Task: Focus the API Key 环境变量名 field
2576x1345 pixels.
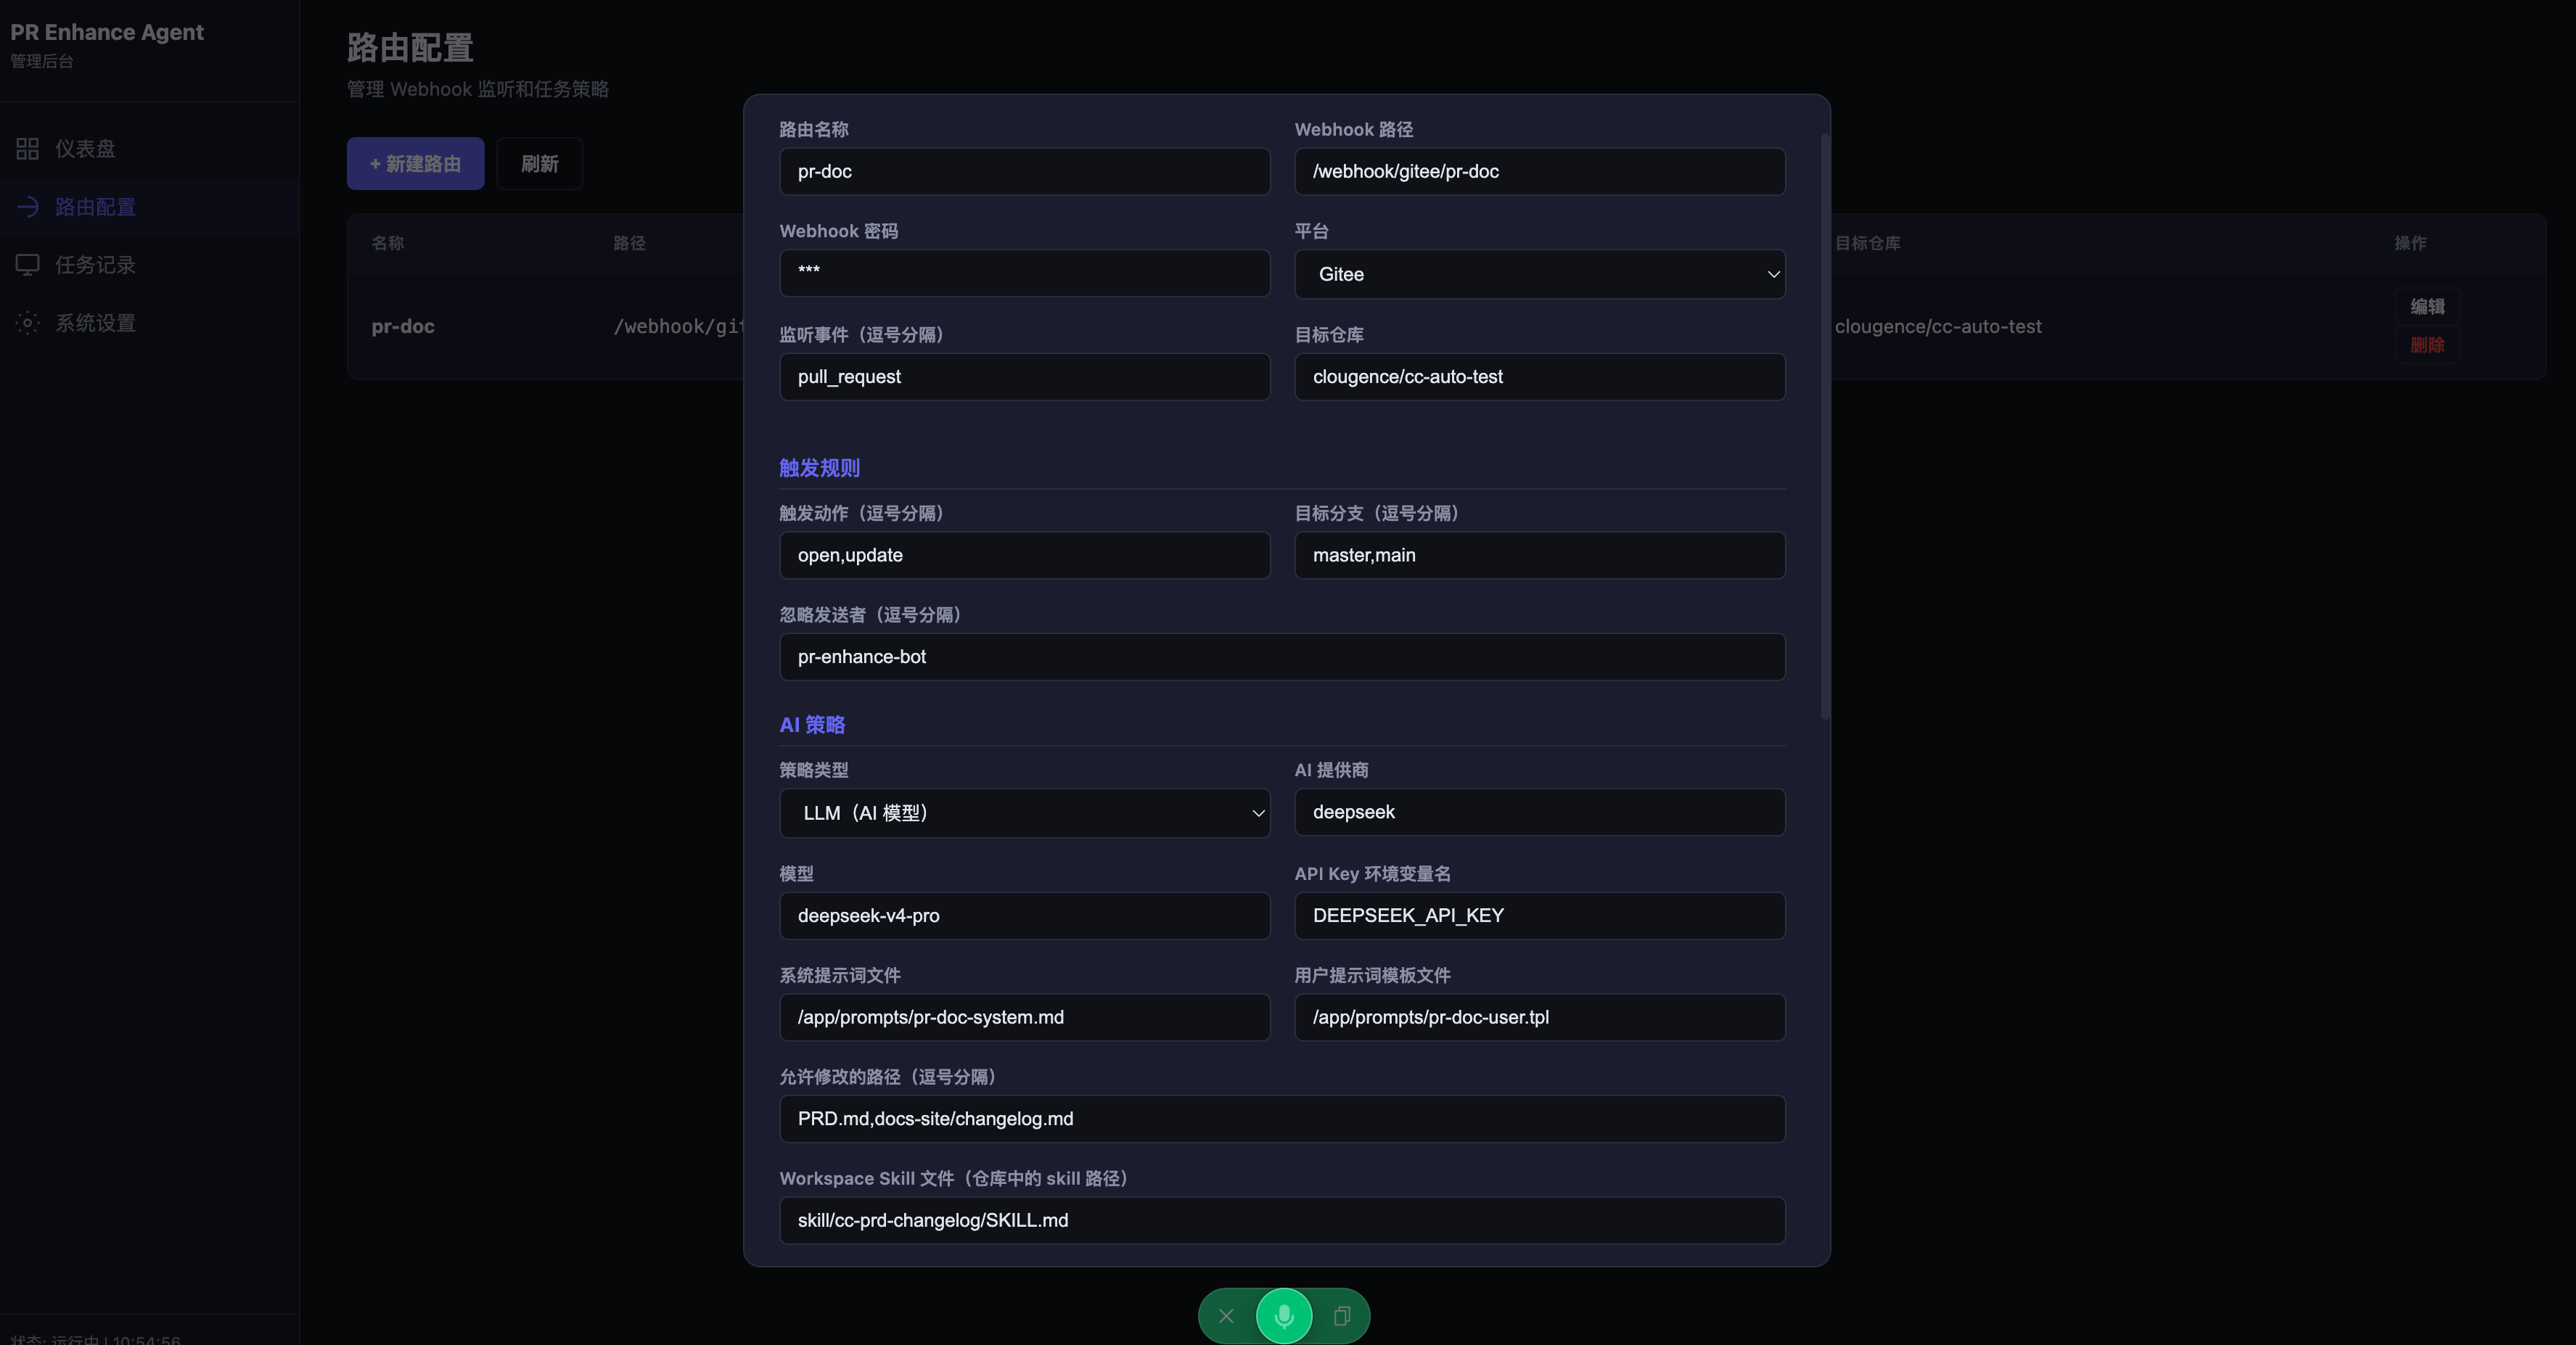Action: pyautogui.click(x=1540, y=916)
